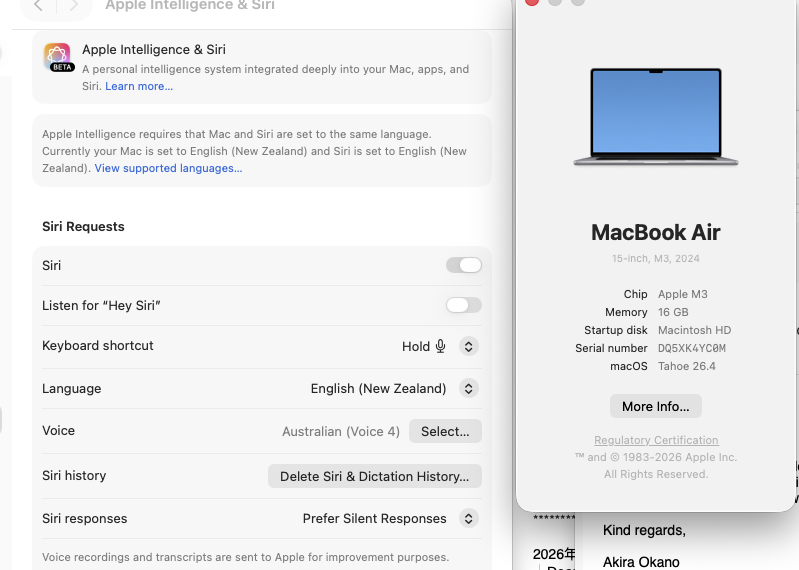Click the macOS Tahoe 26.4 version text
The width and height of the screenshot is (799, 570).
[687, 366]
